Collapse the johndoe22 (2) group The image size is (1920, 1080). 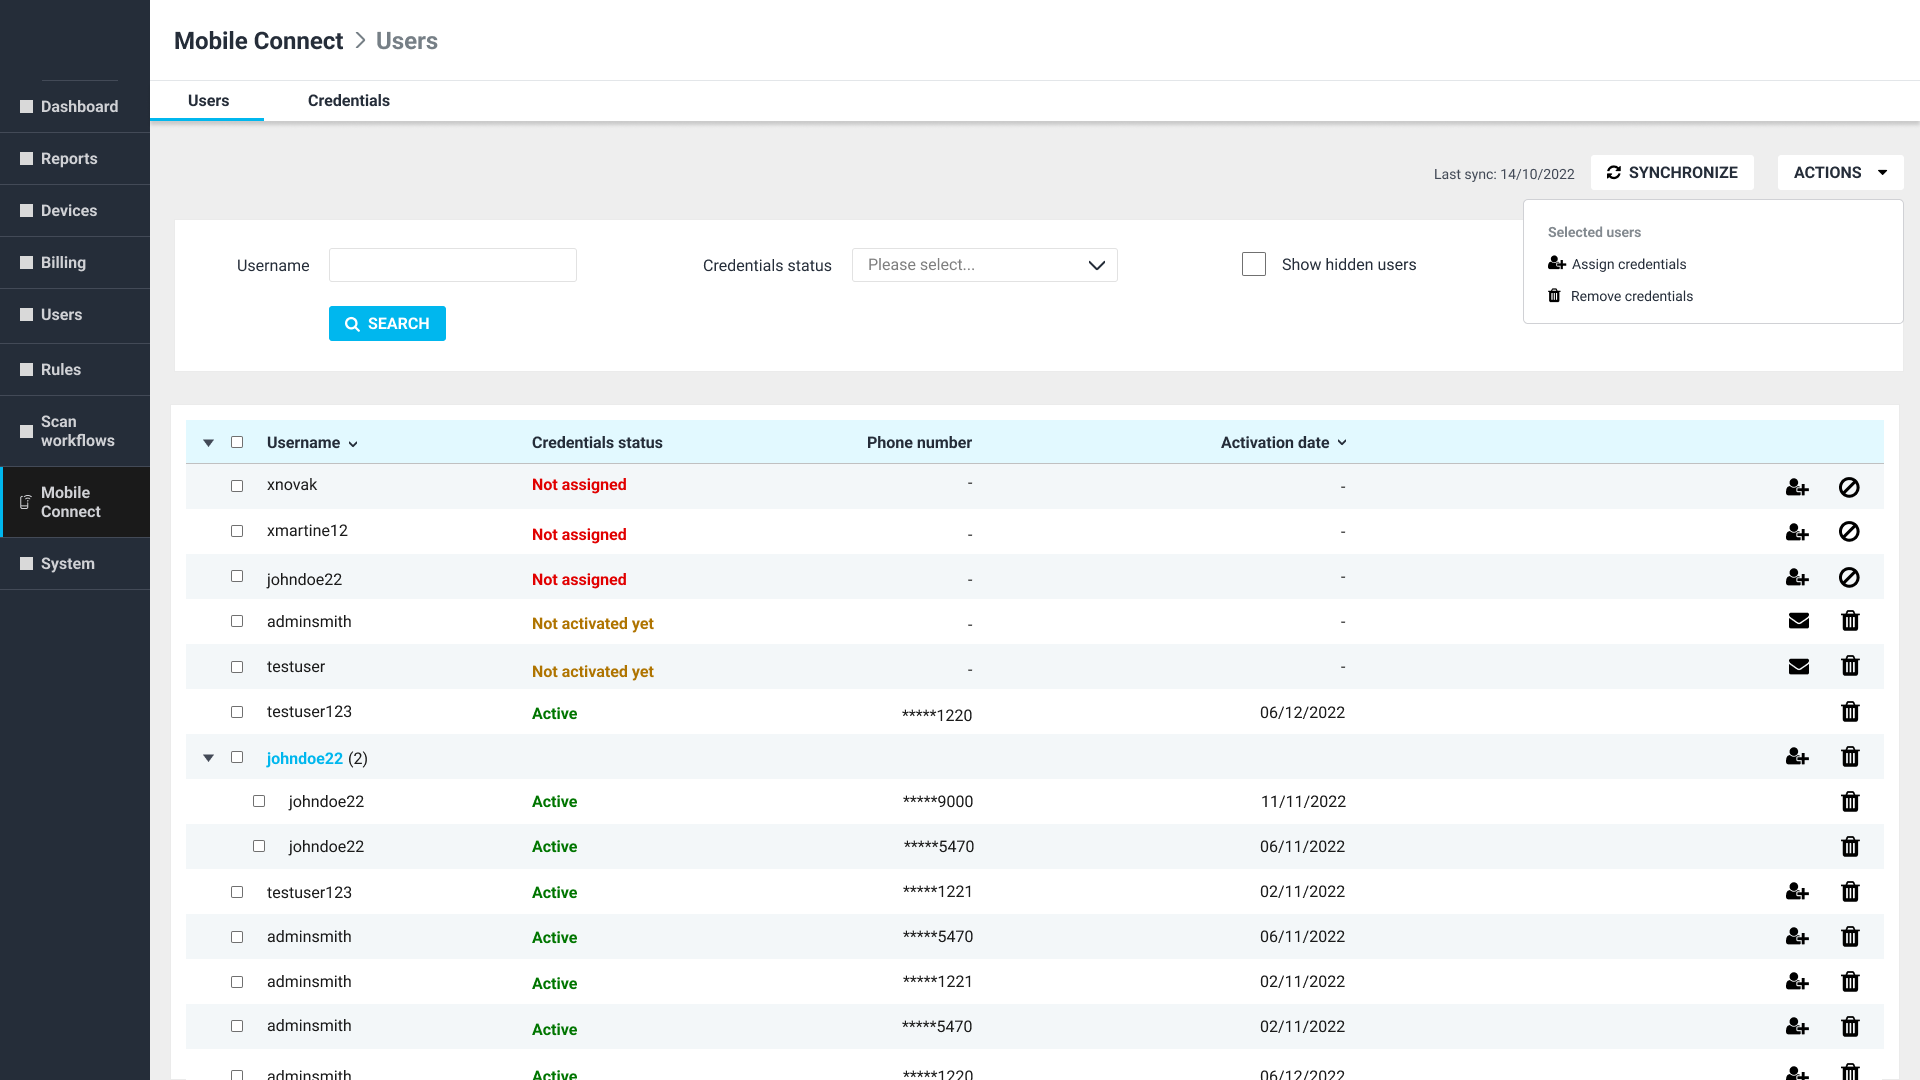click(208, 758)
